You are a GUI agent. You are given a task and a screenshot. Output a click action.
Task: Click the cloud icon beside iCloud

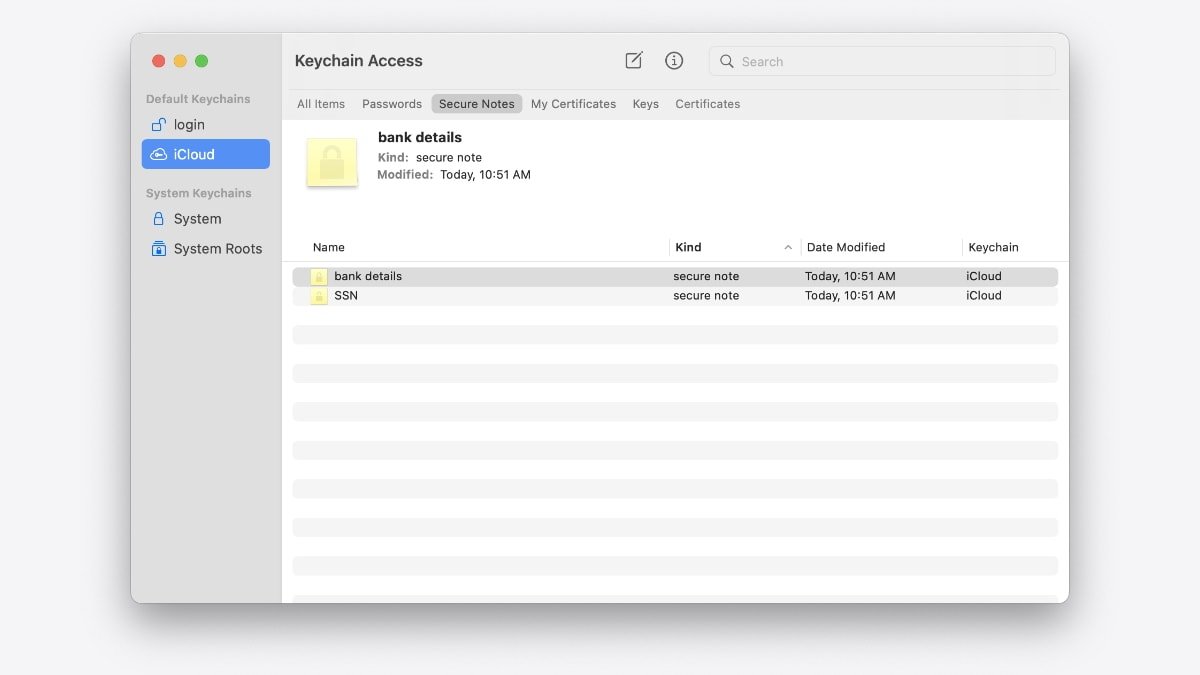(158, 154)
